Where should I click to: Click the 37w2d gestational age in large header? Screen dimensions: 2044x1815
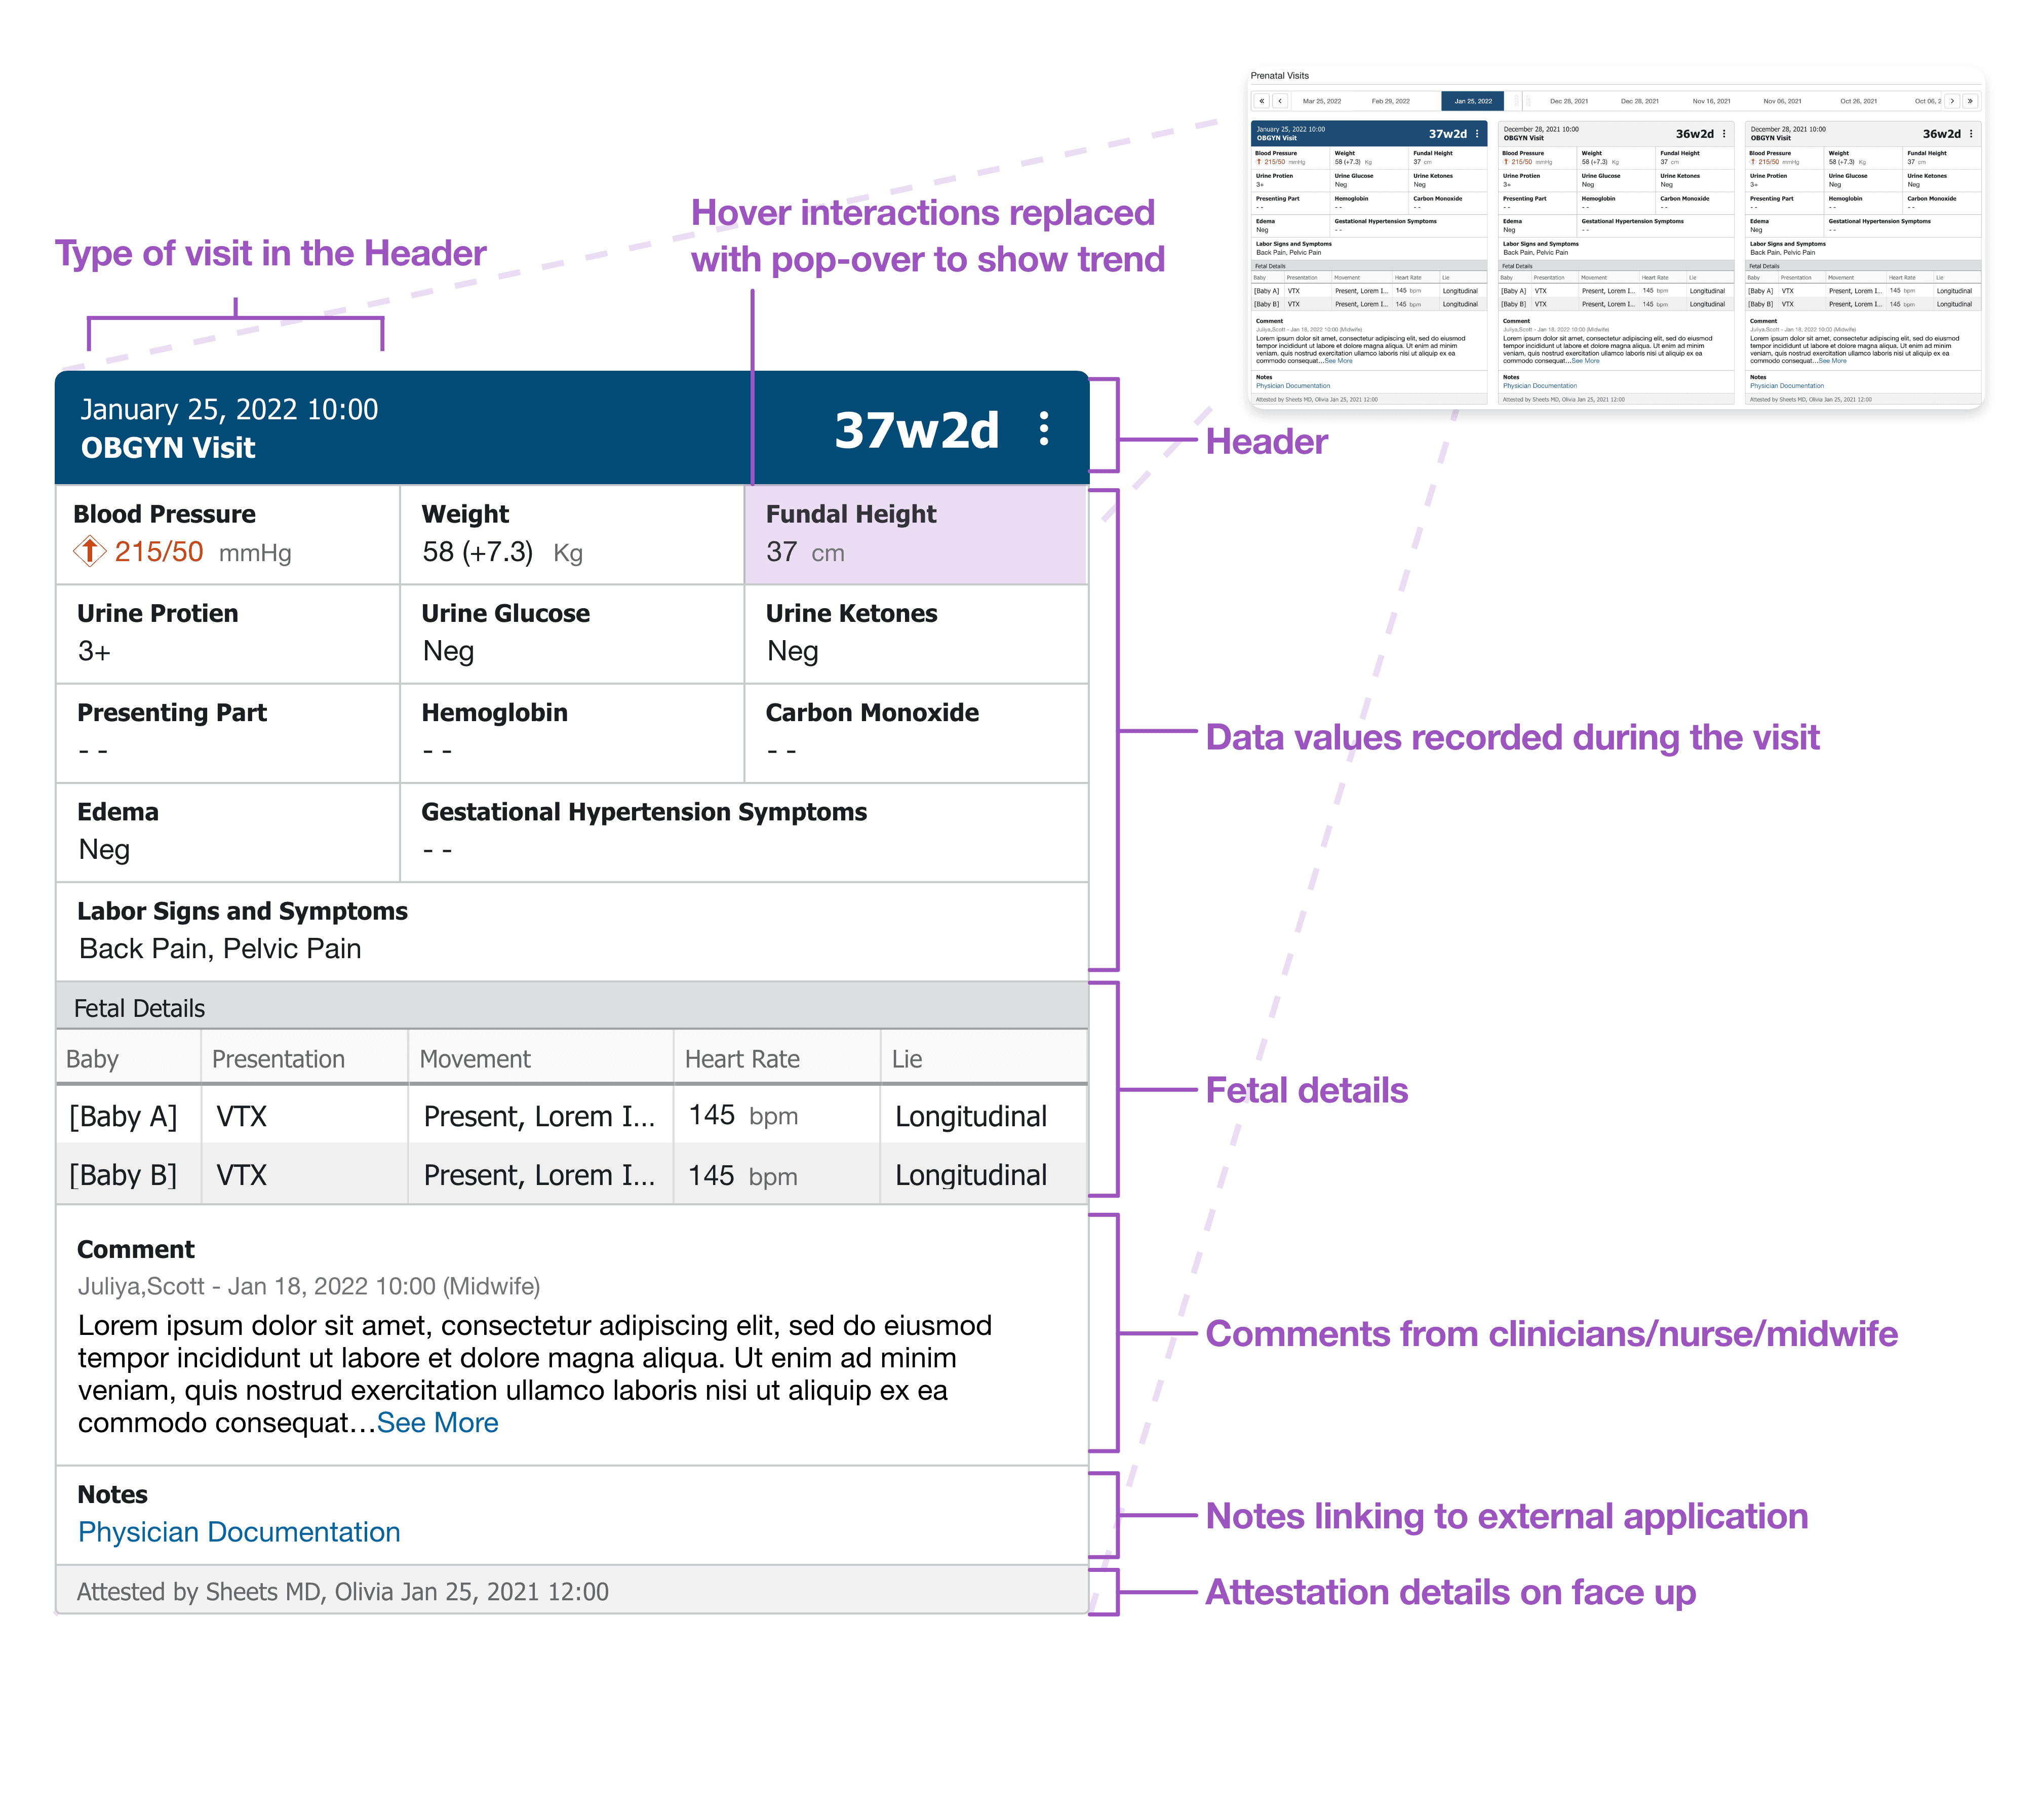coord(916,430)
